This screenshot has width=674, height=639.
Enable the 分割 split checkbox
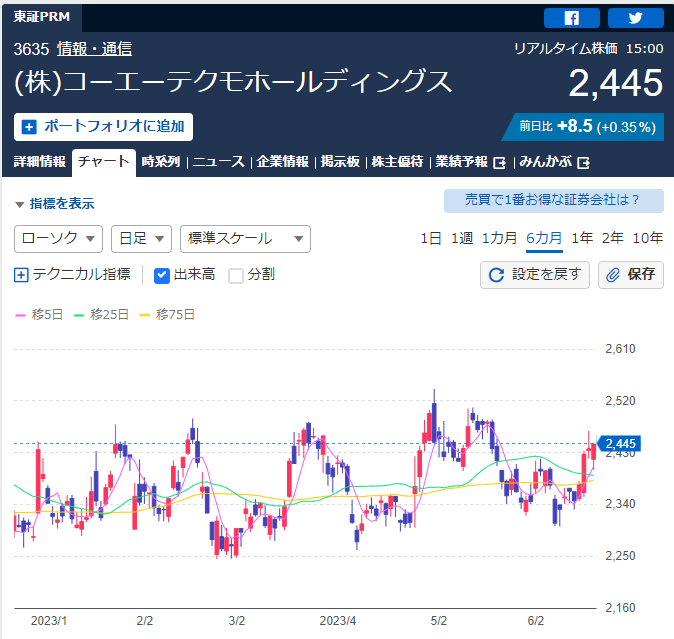pyautogui.click(x=236, y=275)
